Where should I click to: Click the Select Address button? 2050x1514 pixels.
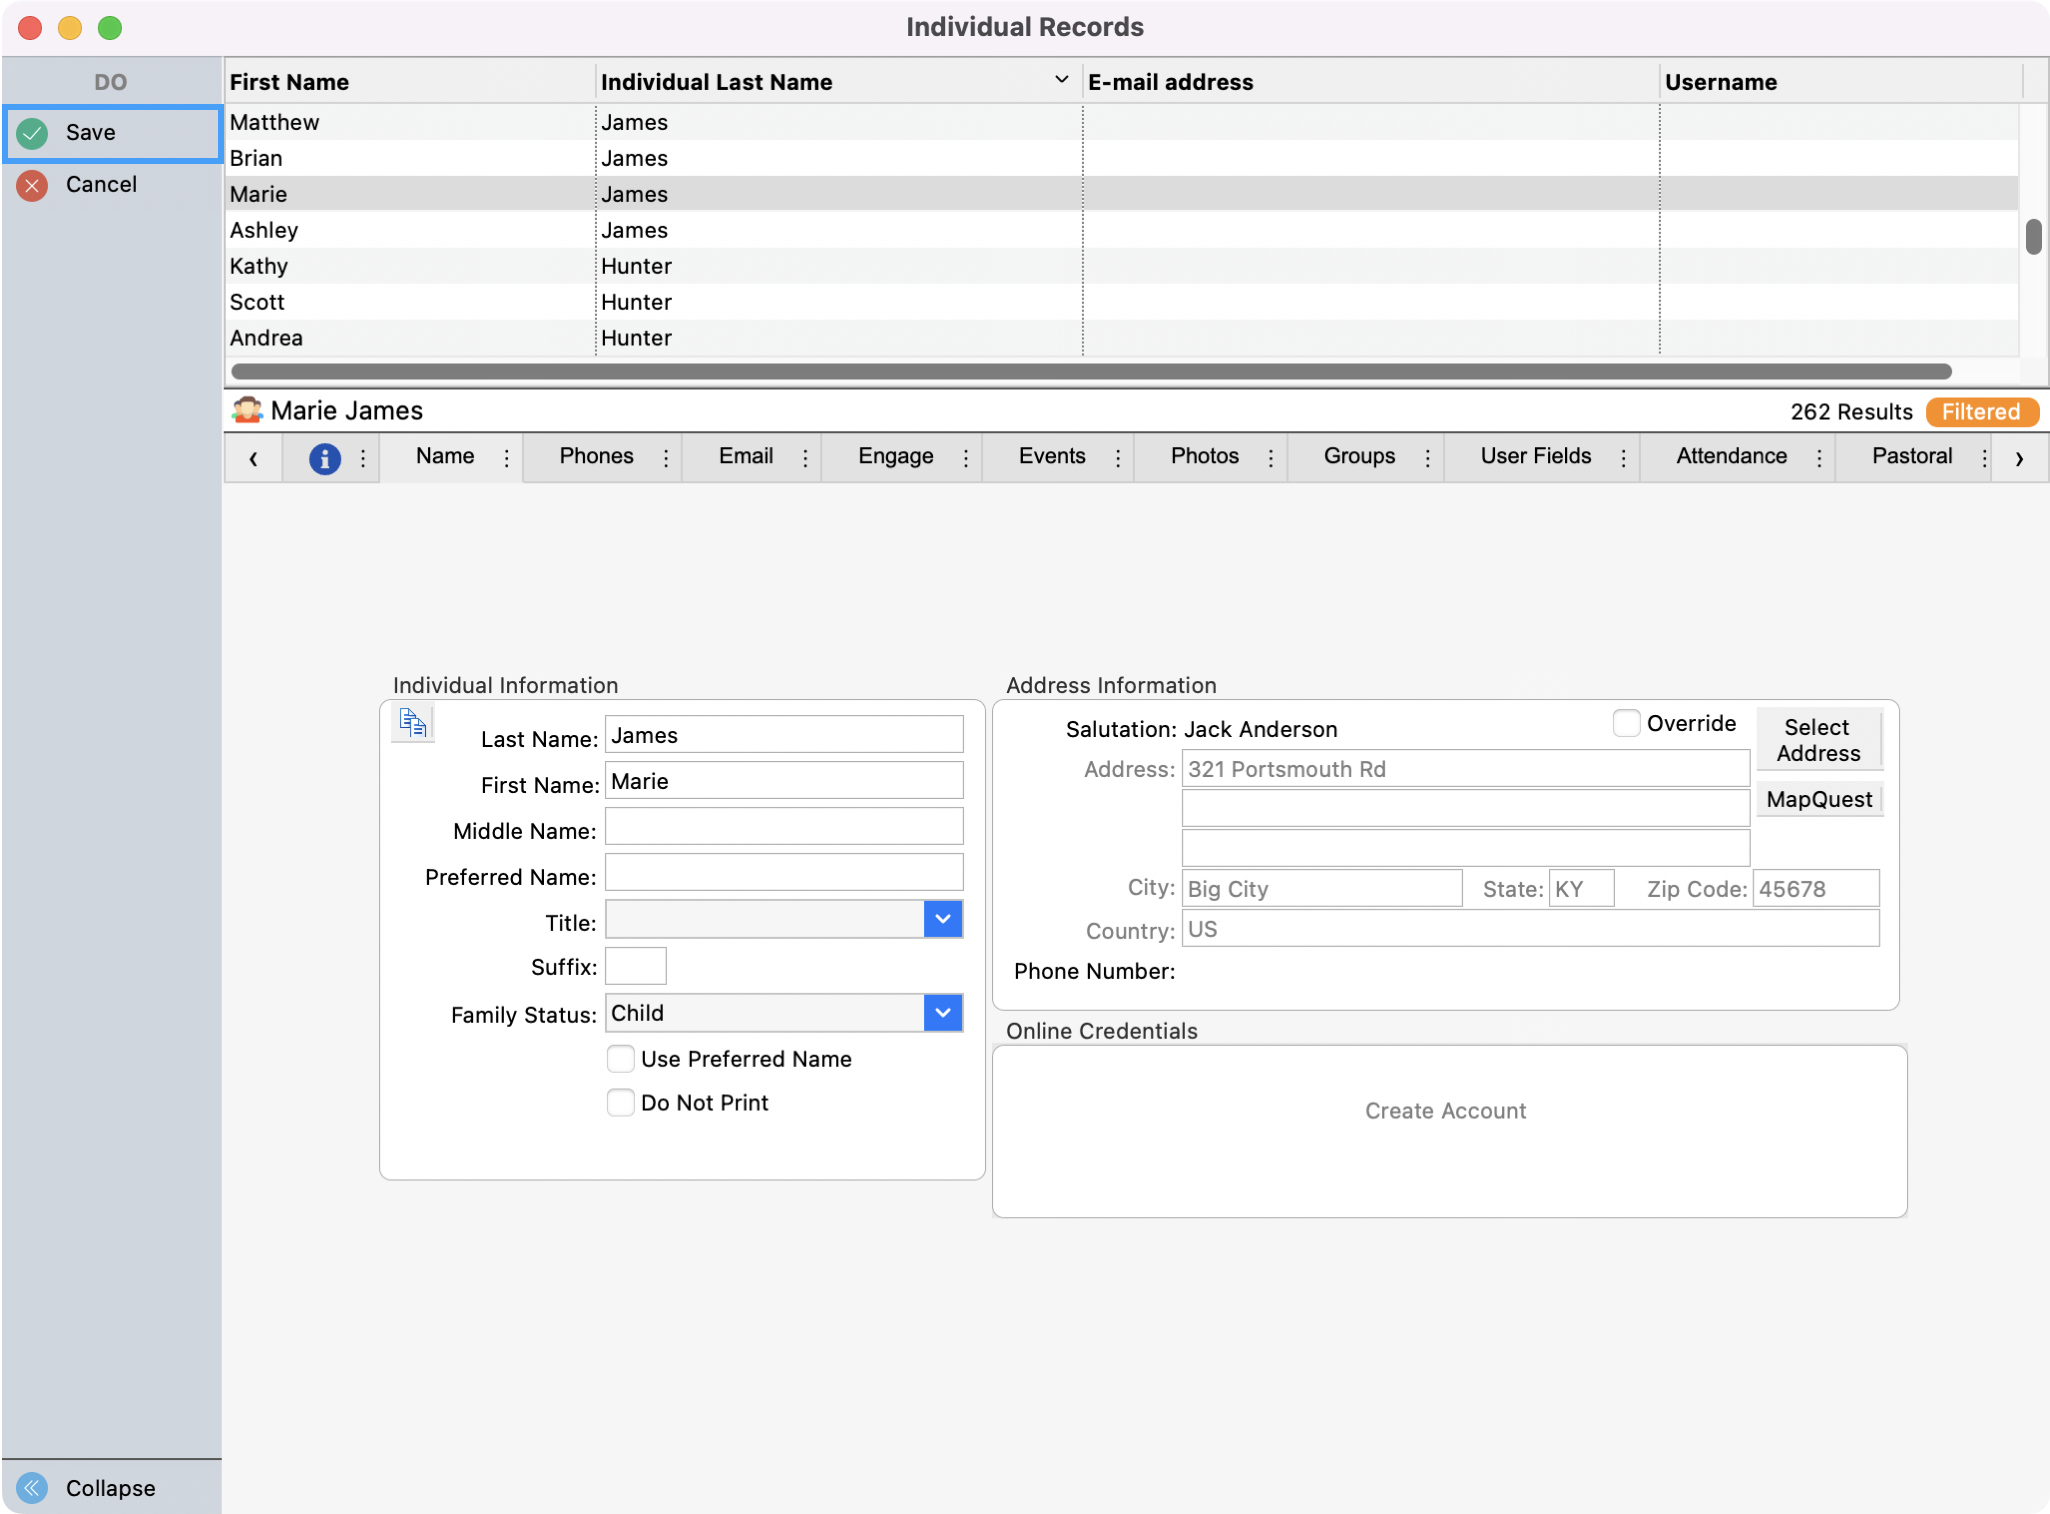1817,740
